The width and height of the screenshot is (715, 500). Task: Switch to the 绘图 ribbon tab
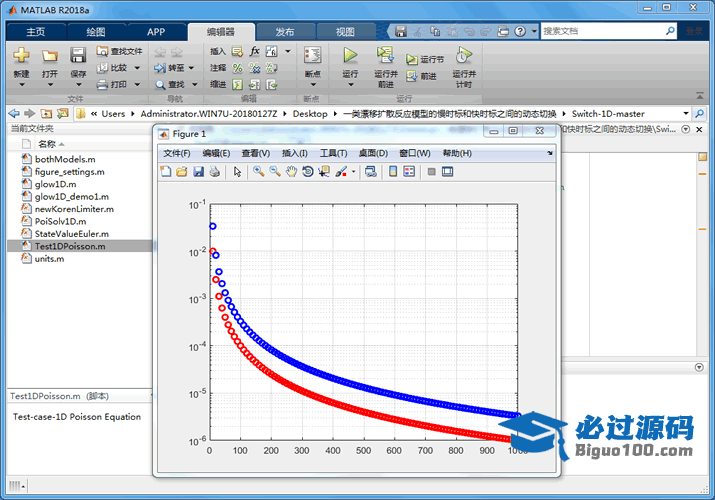click(96, 31)
